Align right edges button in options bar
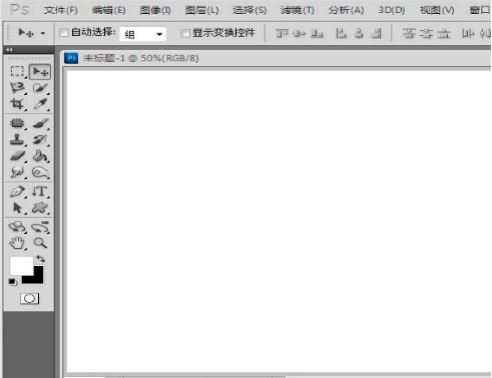 pyautogui.click(x=377, y=33)
